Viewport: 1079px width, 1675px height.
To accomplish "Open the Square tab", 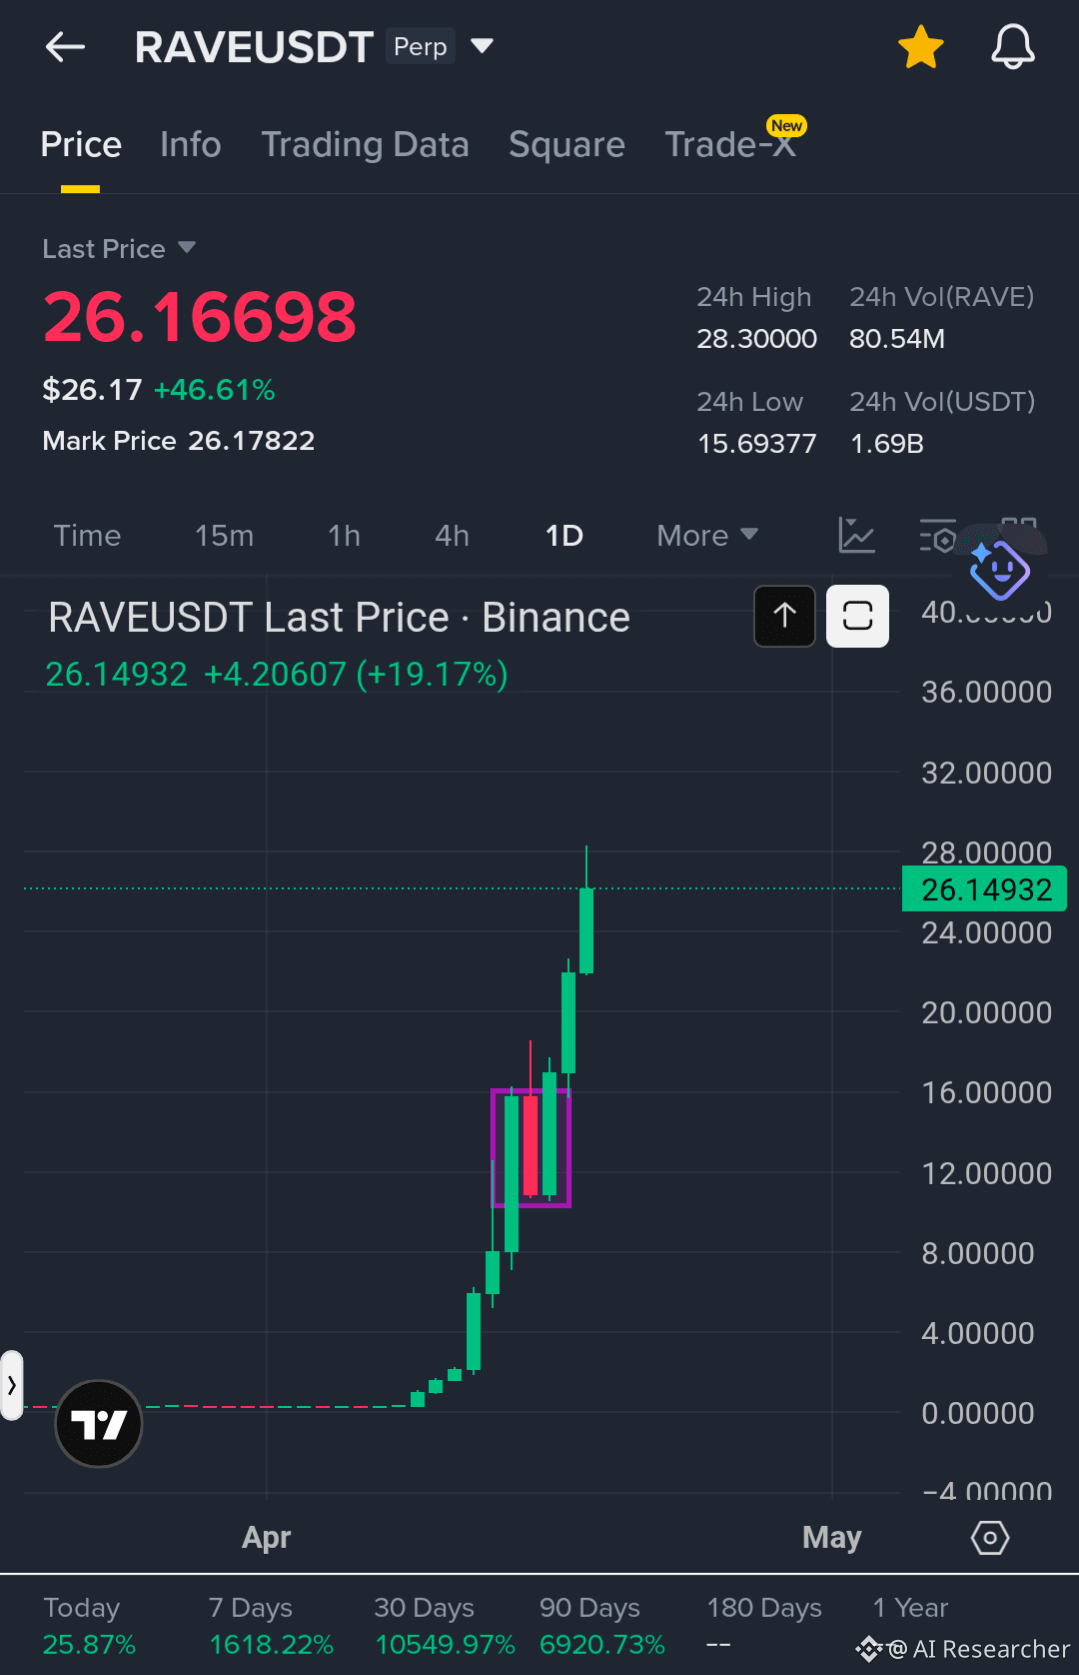I will pos(566,145).
